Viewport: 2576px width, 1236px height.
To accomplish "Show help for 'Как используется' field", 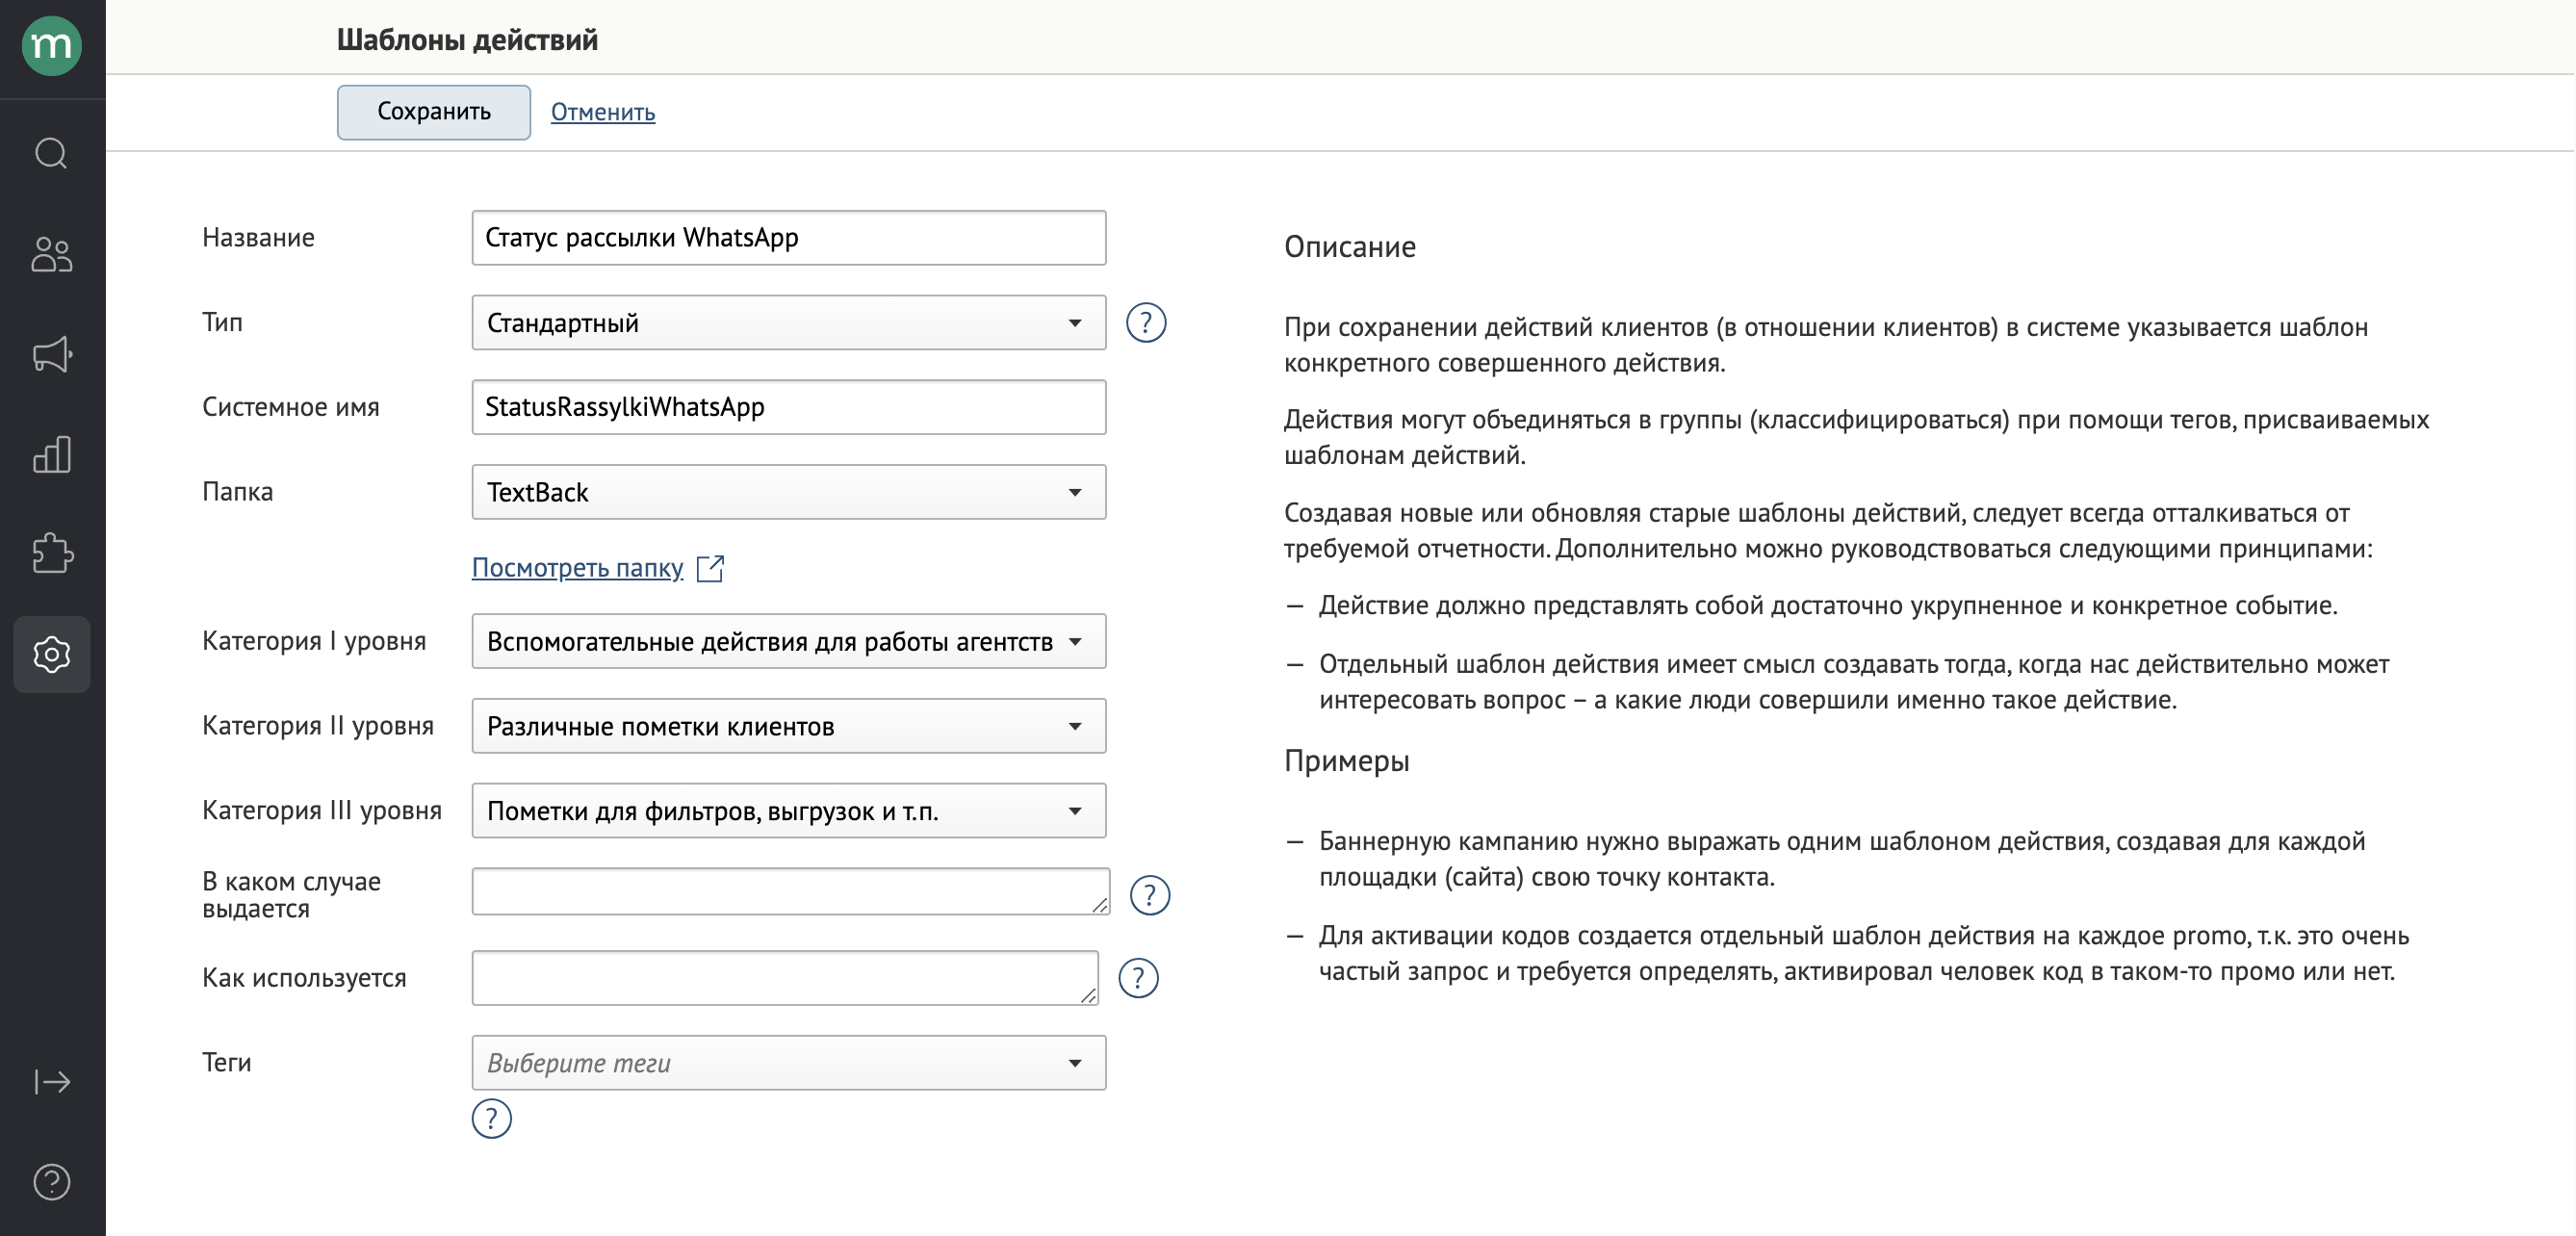I will 1138,978.
